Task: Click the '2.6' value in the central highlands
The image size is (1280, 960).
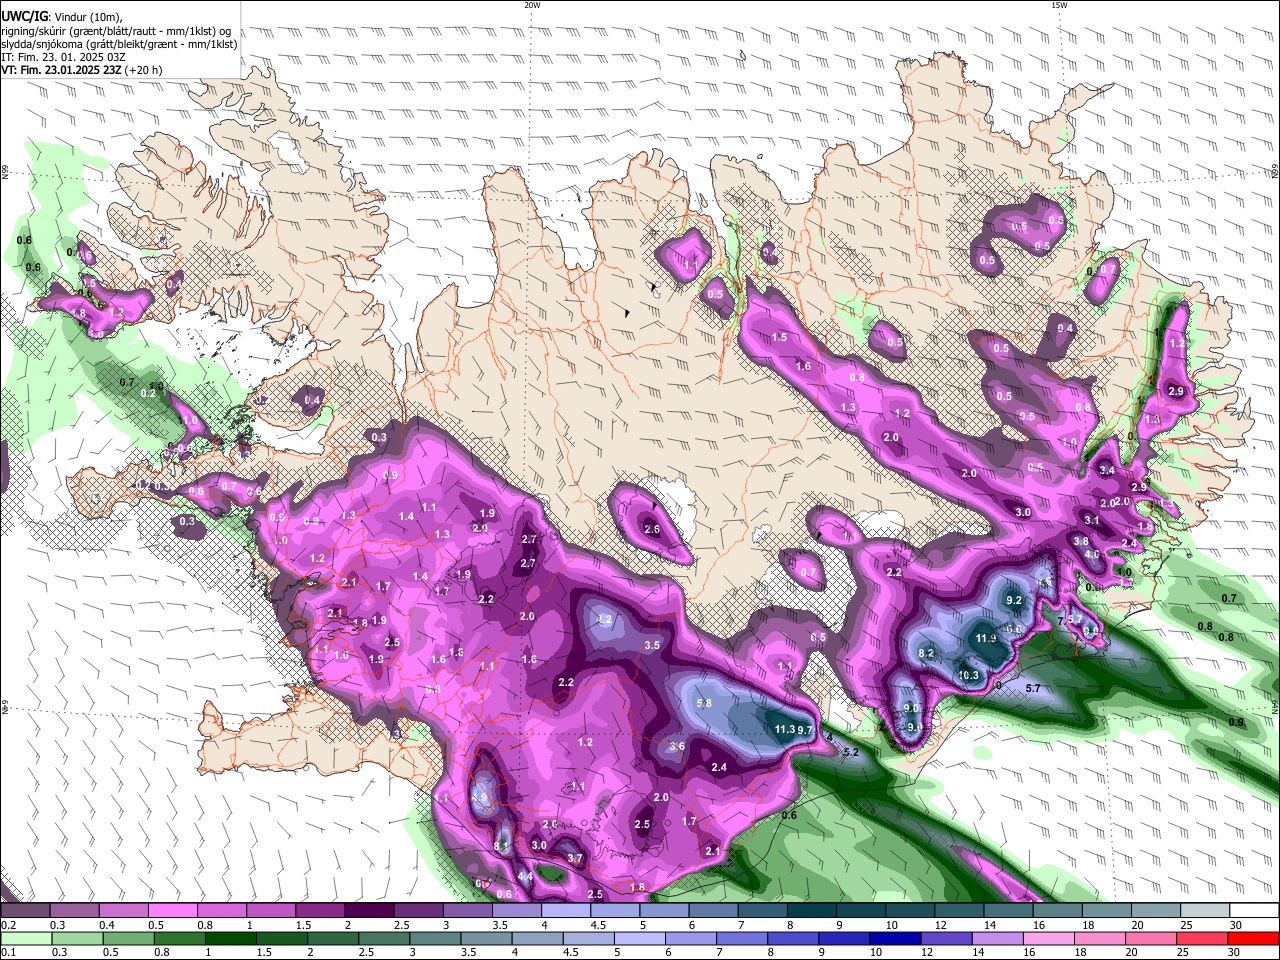Action: click(x=652, y=529)
